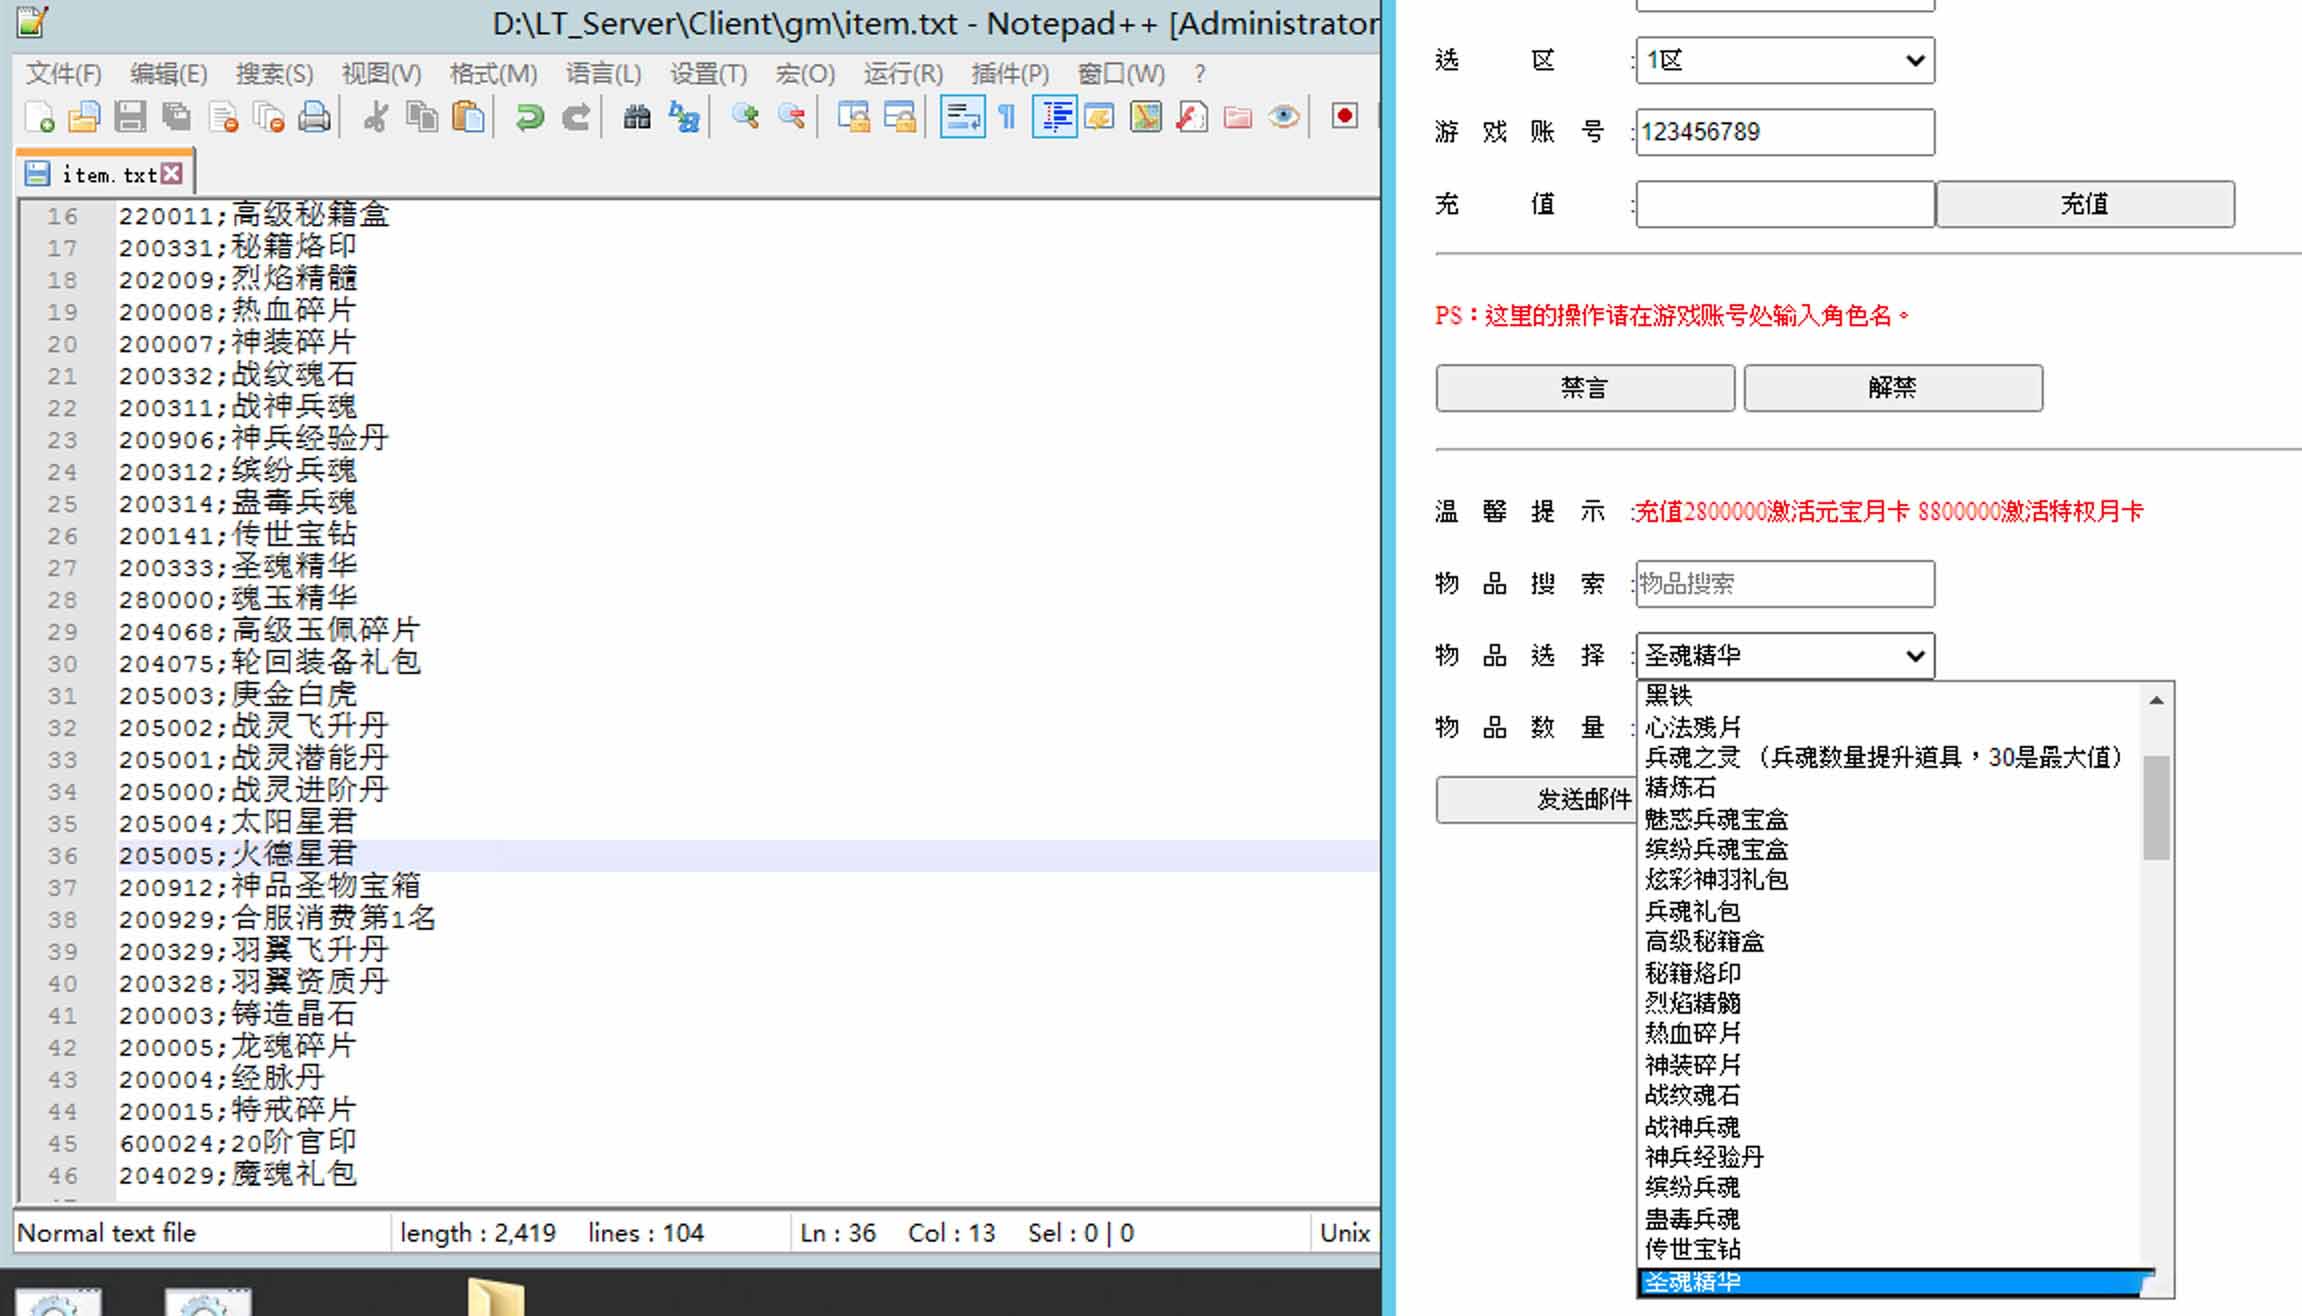Screen dimensions: 2302x1316
Task: Zoom out with magnifier minus icon
Action: 791,117
